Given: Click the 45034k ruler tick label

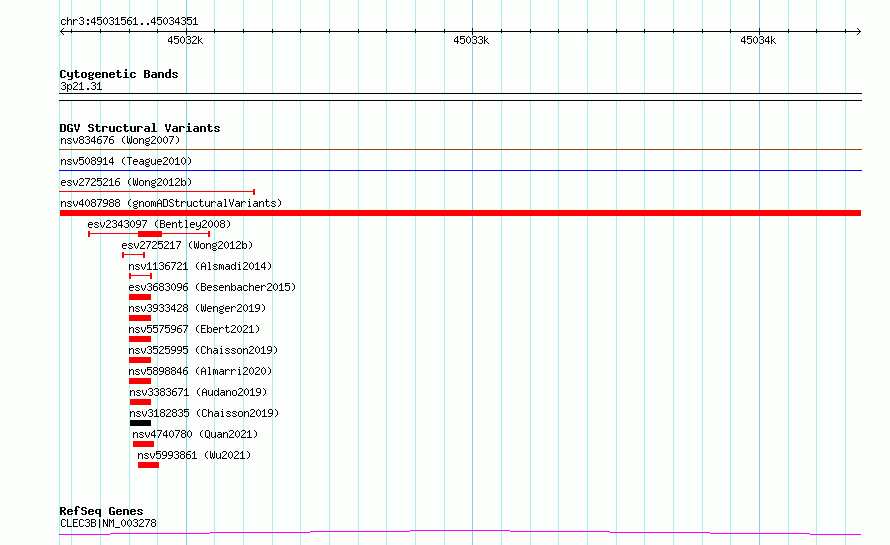Looking at the screenshot, I should [758, 40].
